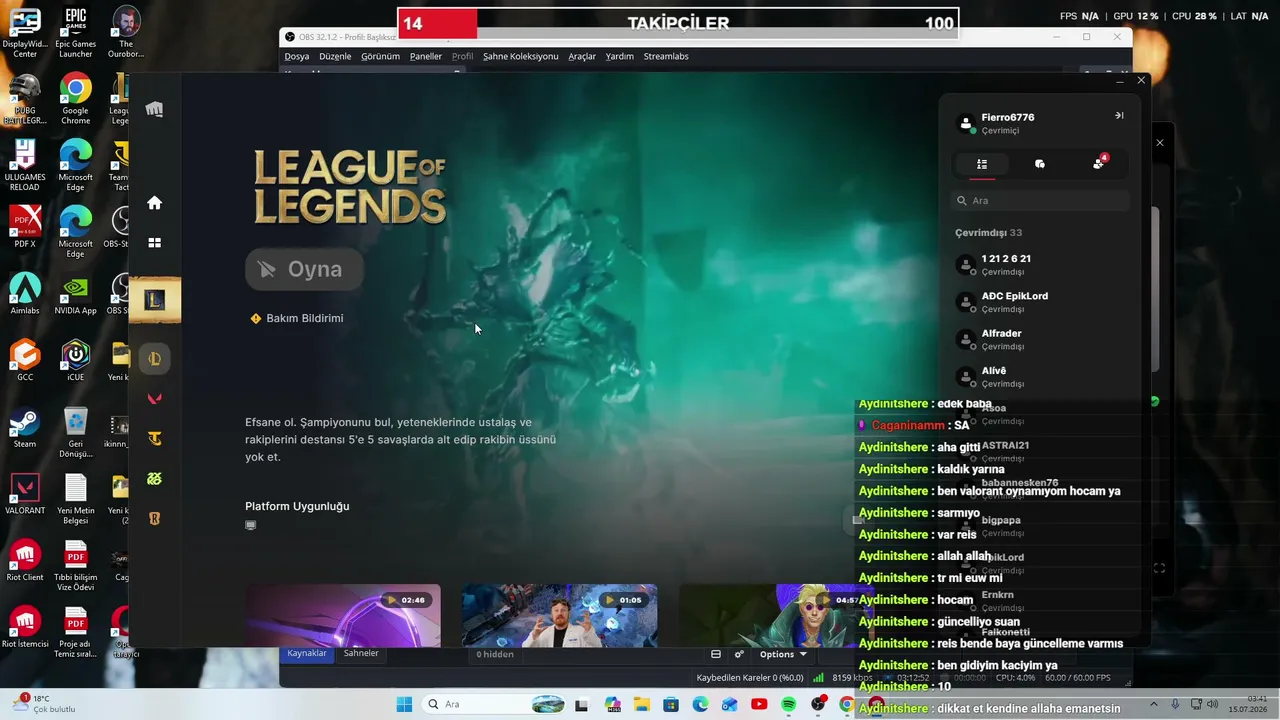Open YouTube from the taskbar

pos(759,704)
